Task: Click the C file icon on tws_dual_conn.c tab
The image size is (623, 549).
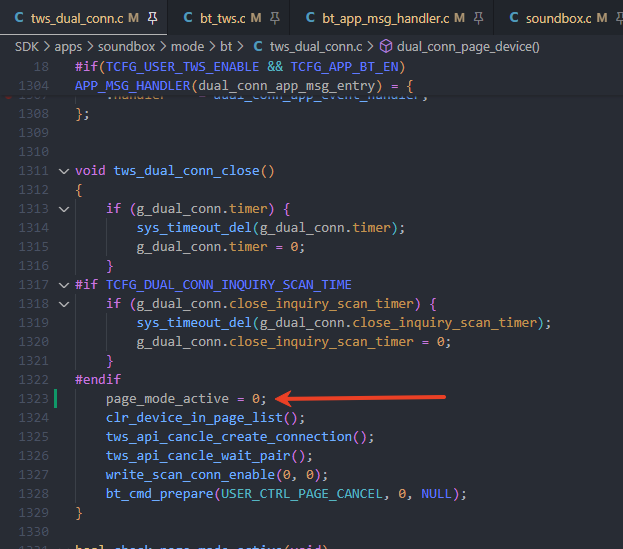Action: [19, 17]
